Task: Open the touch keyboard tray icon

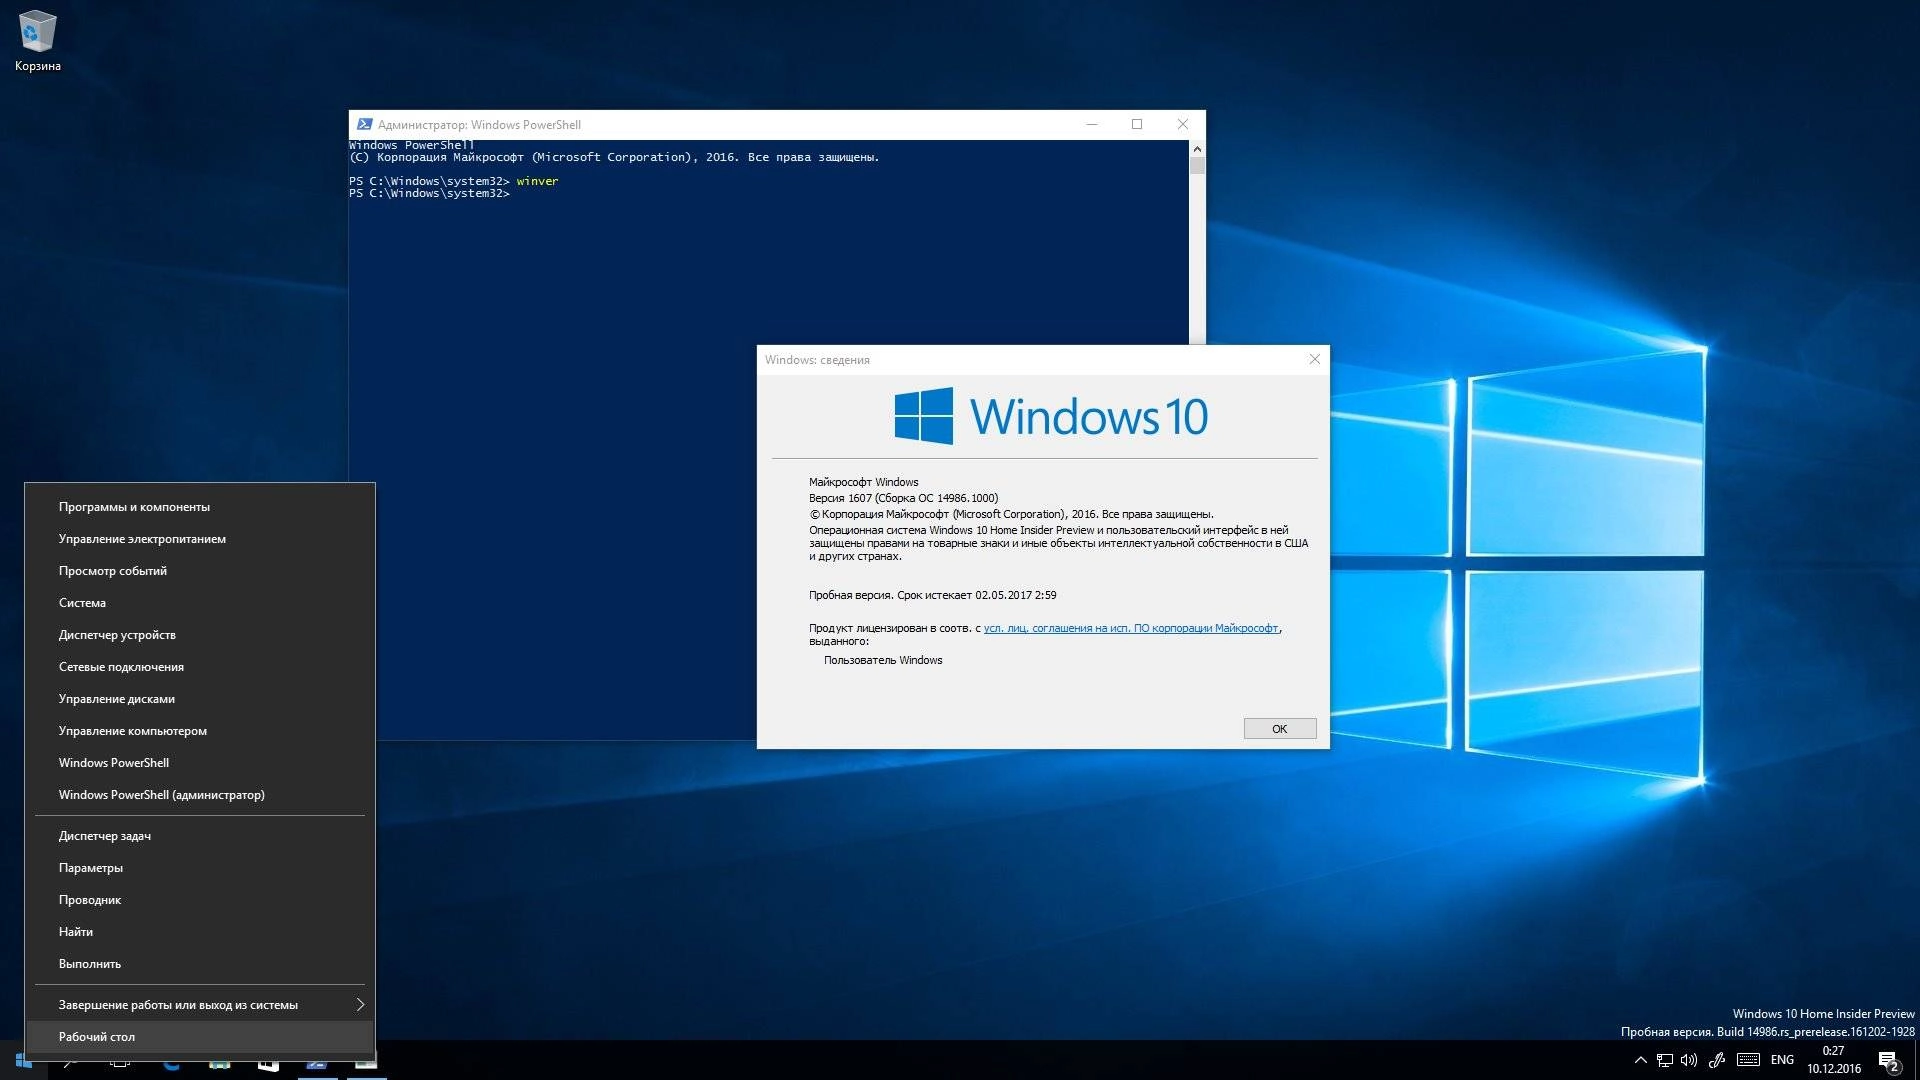Action: tap(1748, 1060)
